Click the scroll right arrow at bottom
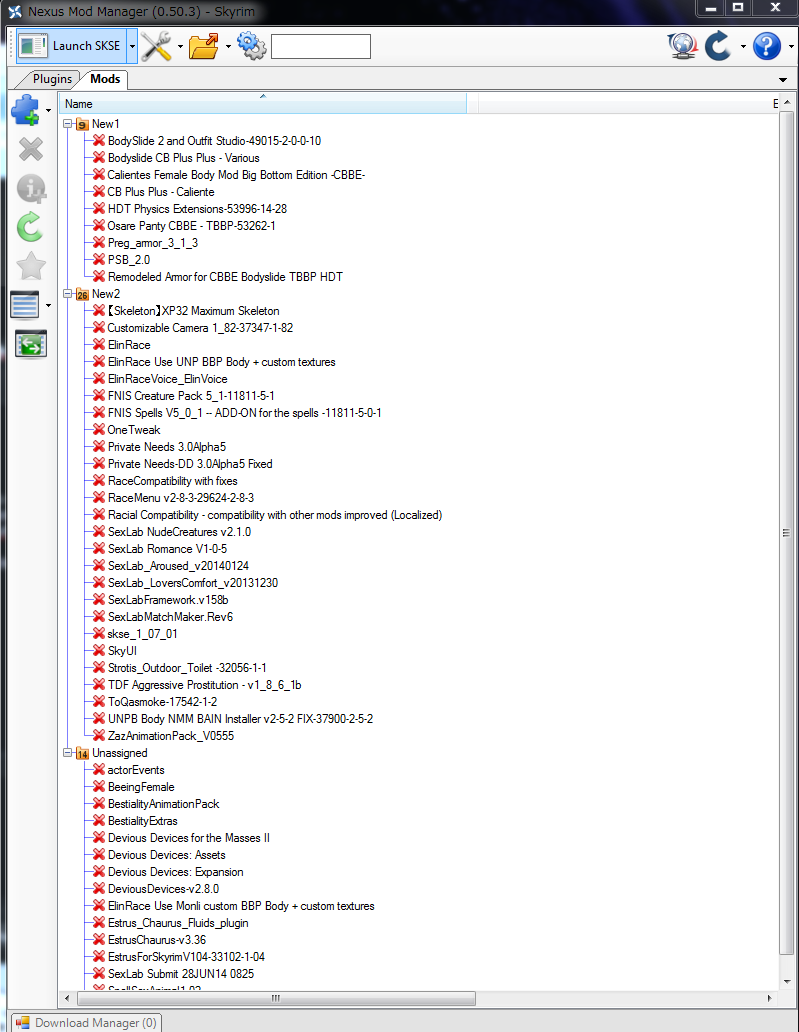 769,998
